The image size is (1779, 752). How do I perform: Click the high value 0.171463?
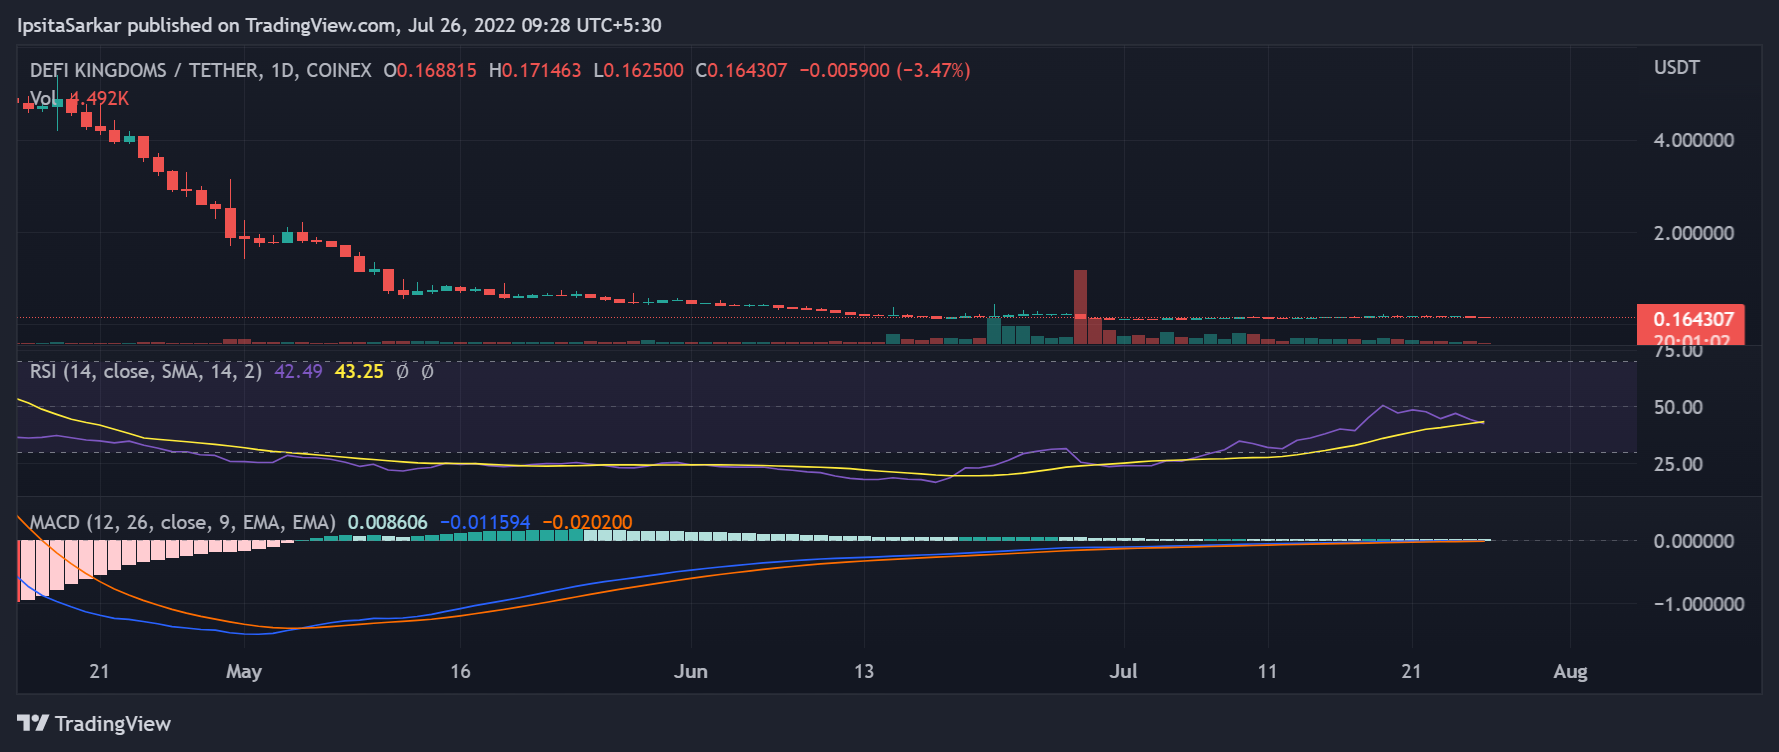pyautogui.click(x=541, y=70)
